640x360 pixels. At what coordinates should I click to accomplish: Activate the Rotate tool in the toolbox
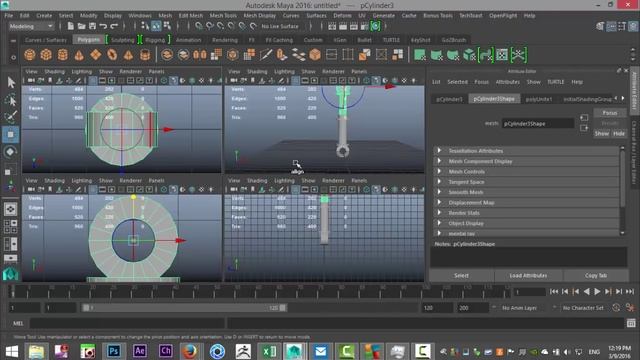pyautogui.click(x=11, y=152)
